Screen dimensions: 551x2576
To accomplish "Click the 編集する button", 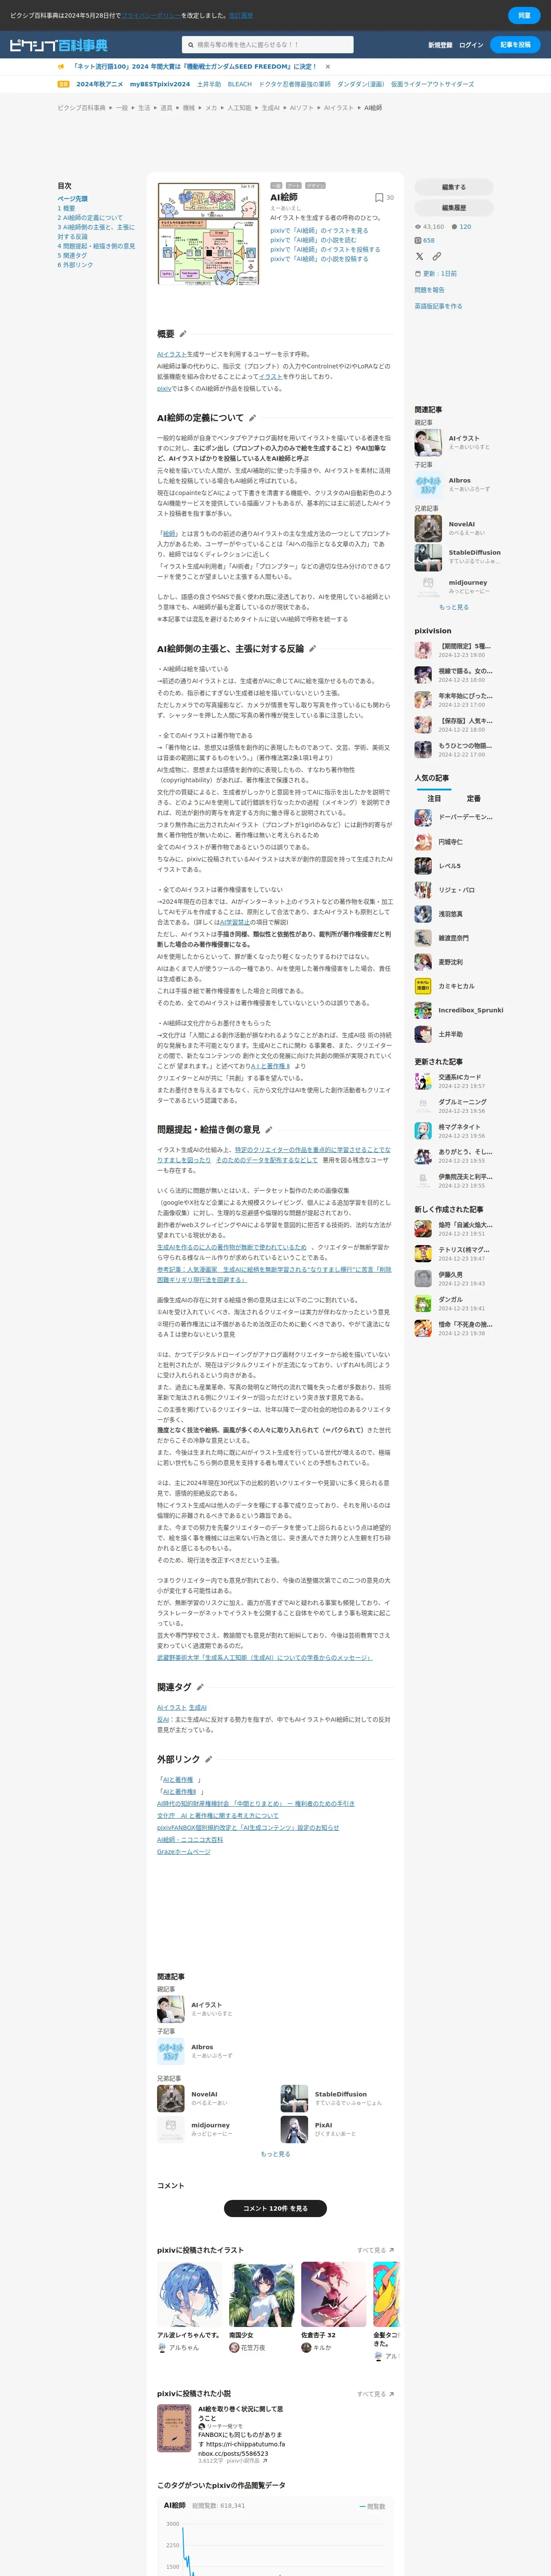I will coord(454,187).
